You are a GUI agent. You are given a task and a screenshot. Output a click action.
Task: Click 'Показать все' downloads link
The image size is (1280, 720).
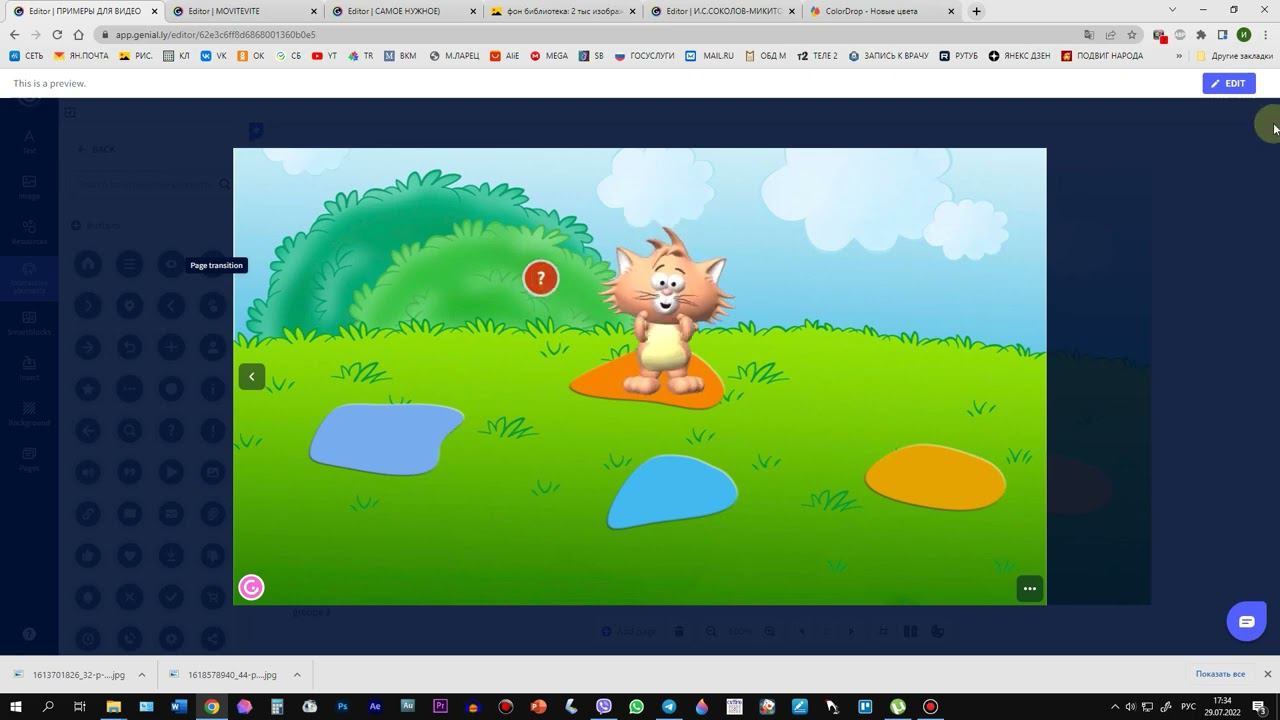tap(1220, 674)
